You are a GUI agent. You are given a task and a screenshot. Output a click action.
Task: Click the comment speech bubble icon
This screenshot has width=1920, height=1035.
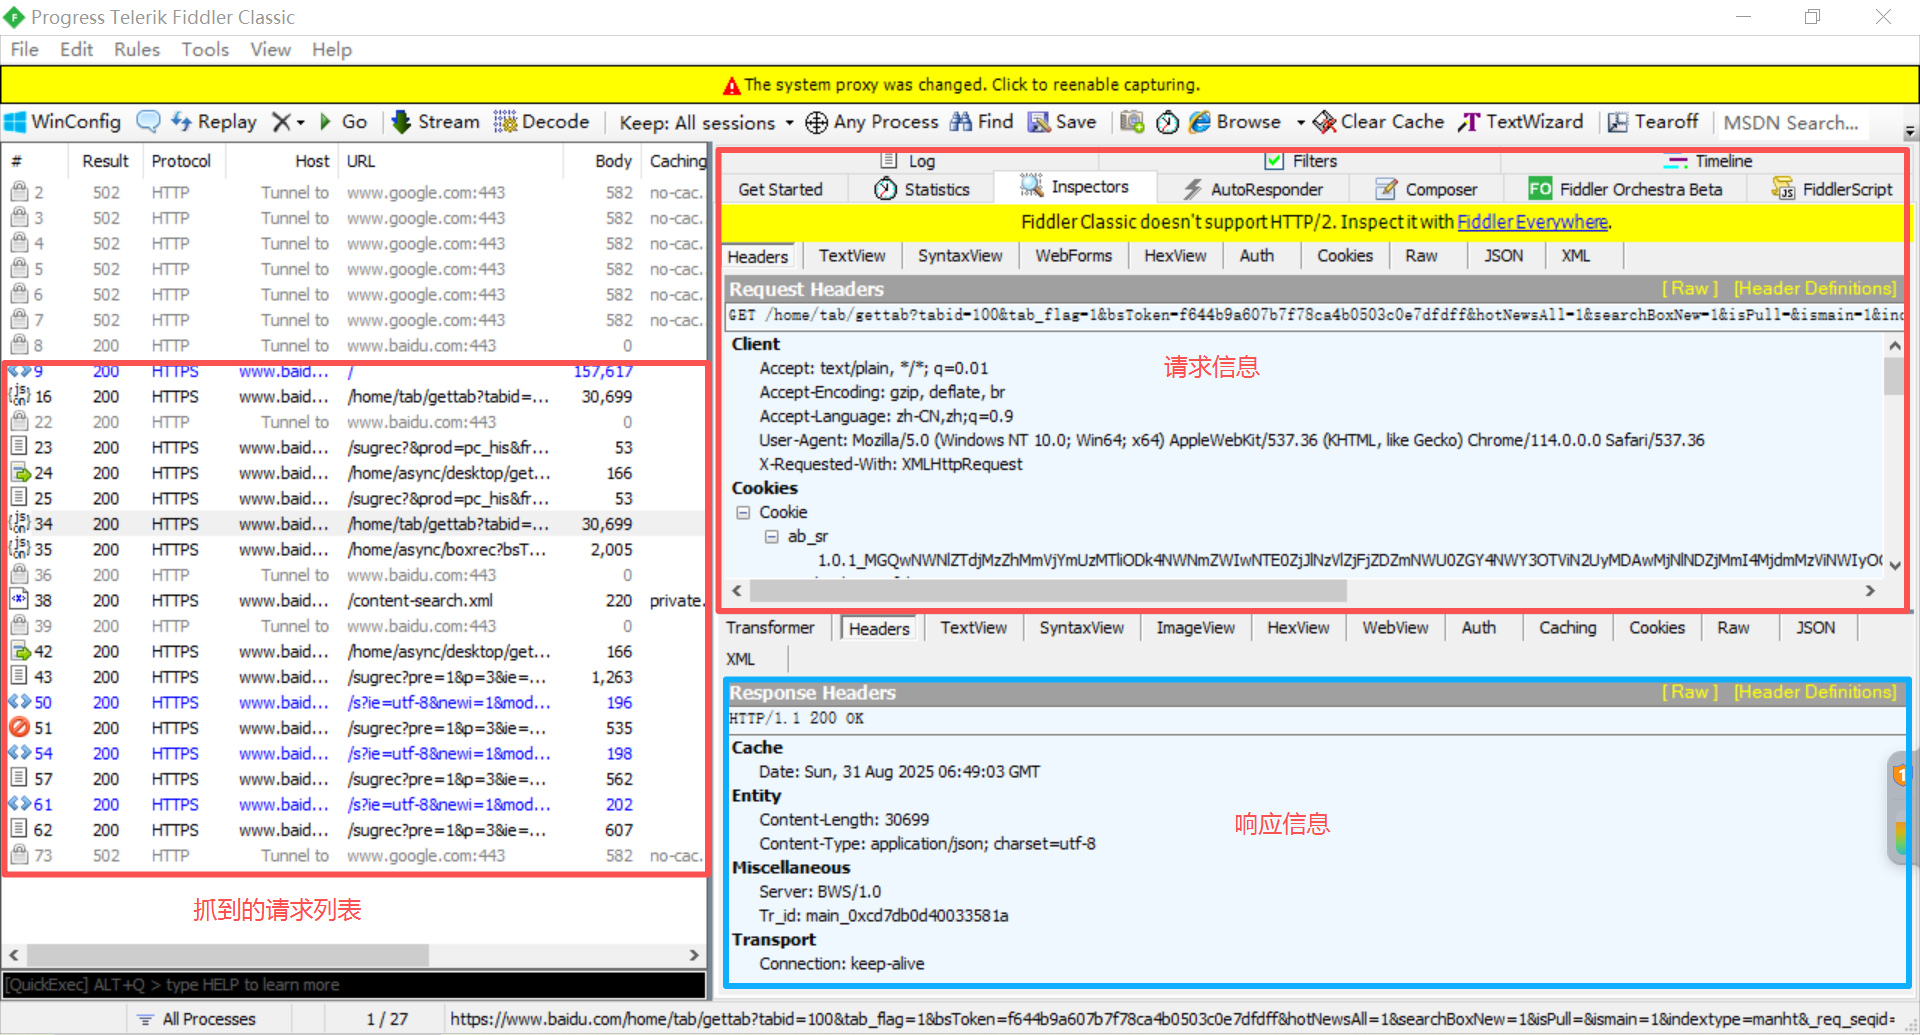coord(148,122)
